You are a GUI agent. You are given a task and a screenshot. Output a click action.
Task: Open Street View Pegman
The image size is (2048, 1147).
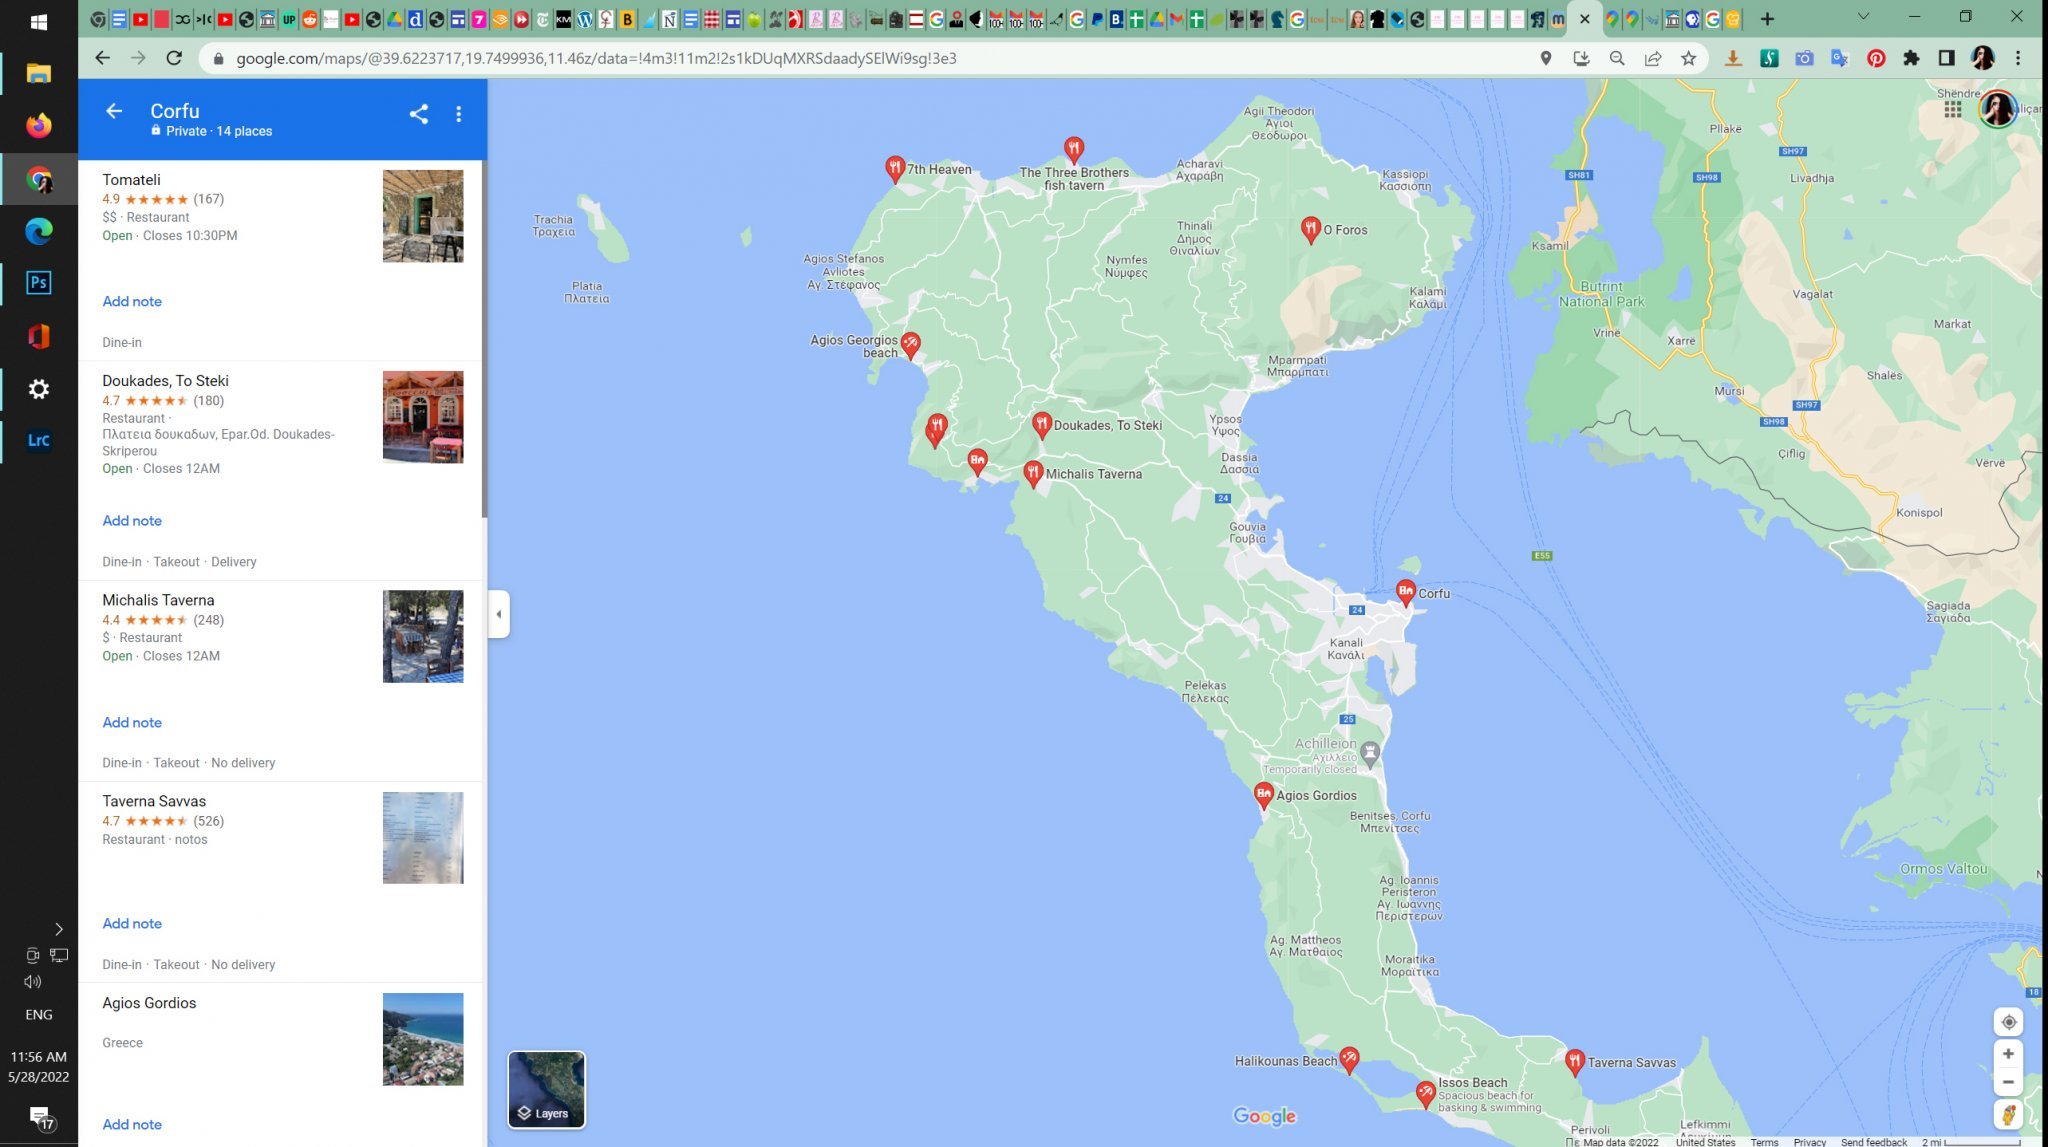tap(2008, 1115)
